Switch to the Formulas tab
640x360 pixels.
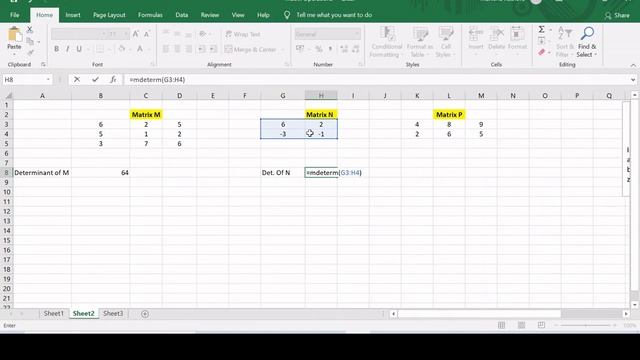pos(150,15)
